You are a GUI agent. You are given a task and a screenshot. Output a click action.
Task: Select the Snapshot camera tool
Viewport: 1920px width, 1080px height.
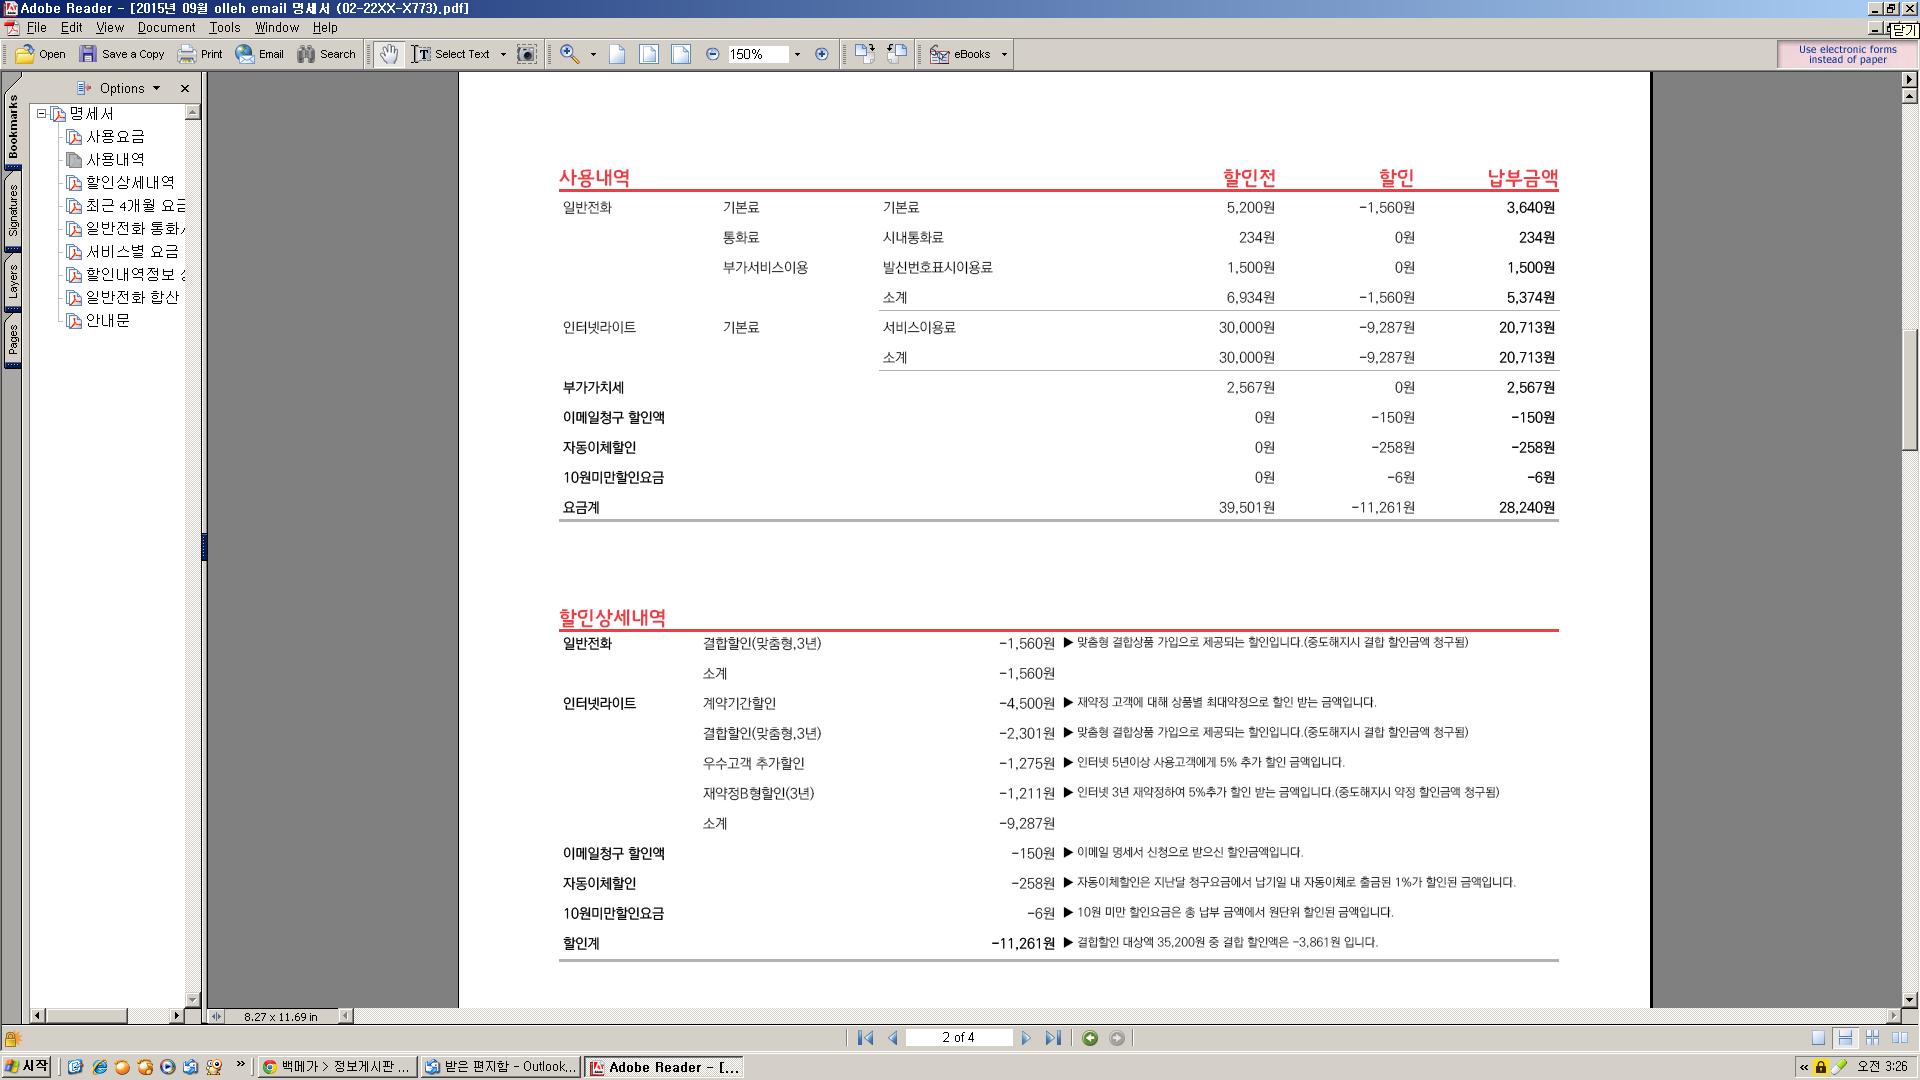tap(527, 54)
